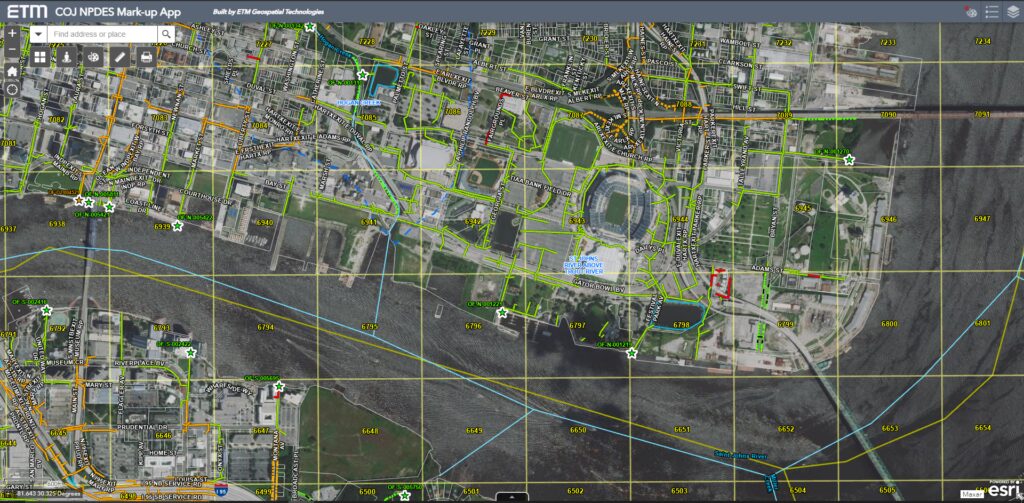Zoom out of the map
The width and height of the screenshot is (1024, 503).
click(12, 50)
